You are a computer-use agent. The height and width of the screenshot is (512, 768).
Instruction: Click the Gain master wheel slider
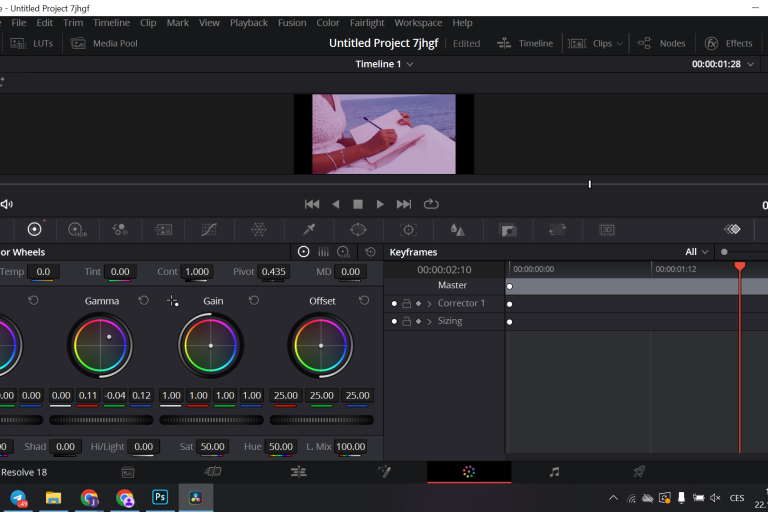coord(210,420)
